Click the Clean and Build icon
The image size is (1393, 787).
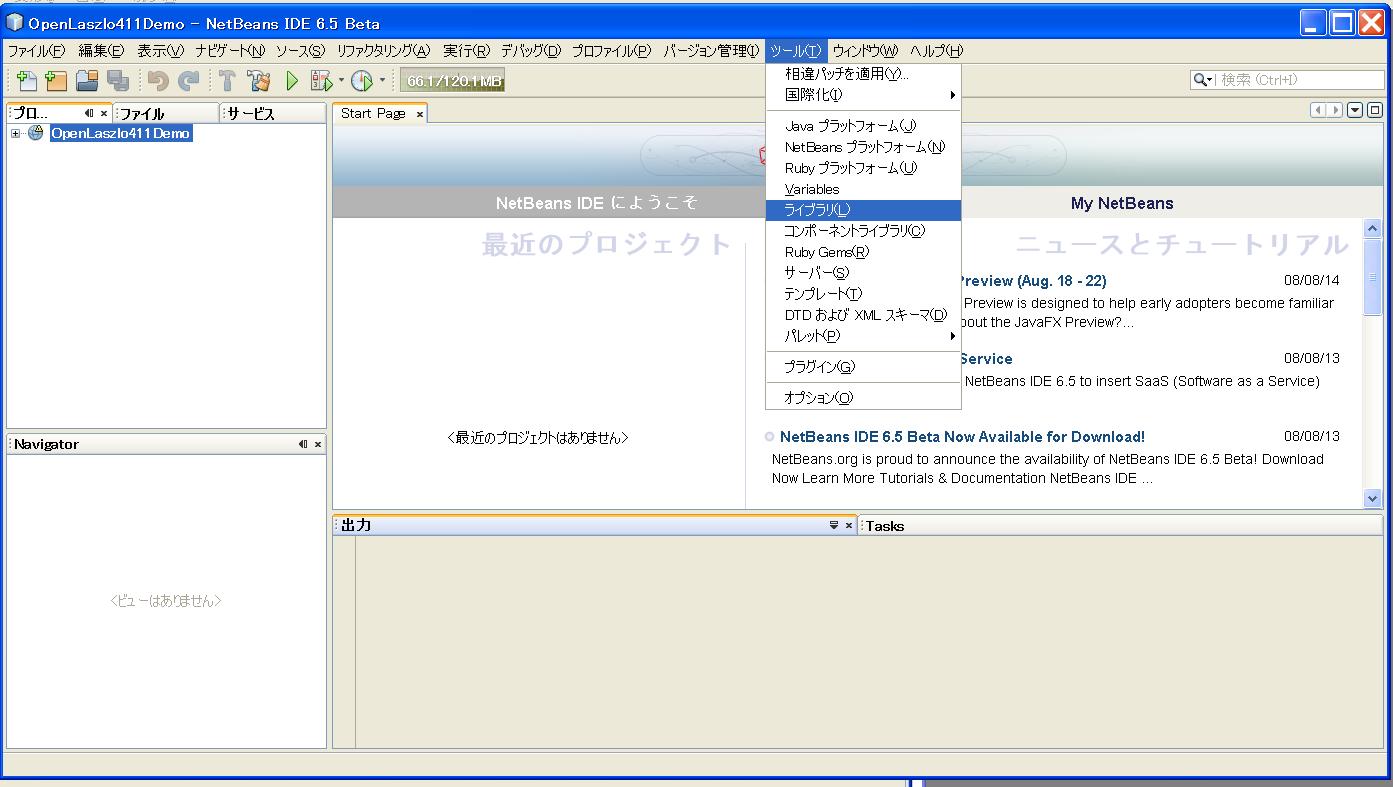[x=259, y=81]
